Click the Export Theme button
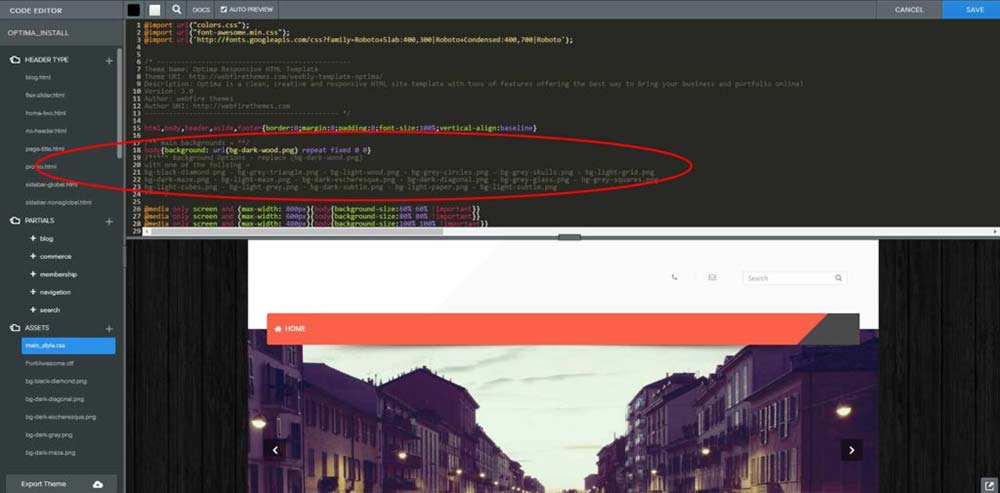This screenshot has width=1000, height=493. tap(62, 484)
